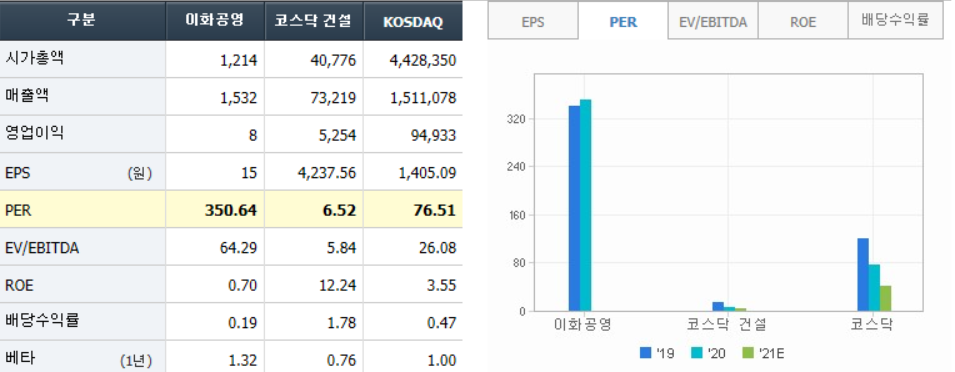Image resolution: width=955 pixels, height=372 pixels.
Task: Toggle the '20 legend cyan swatch
Action: [x=697, y=353]
